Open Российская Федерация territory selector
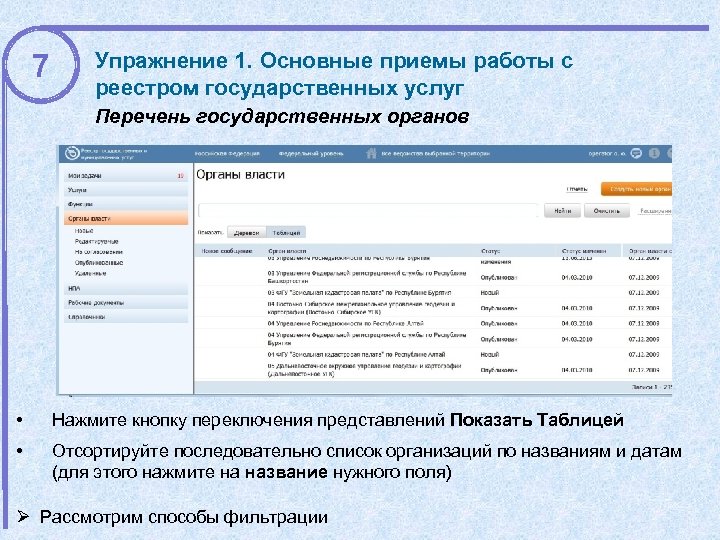This screenshot has width=720, height=540. tap(227, 153)
